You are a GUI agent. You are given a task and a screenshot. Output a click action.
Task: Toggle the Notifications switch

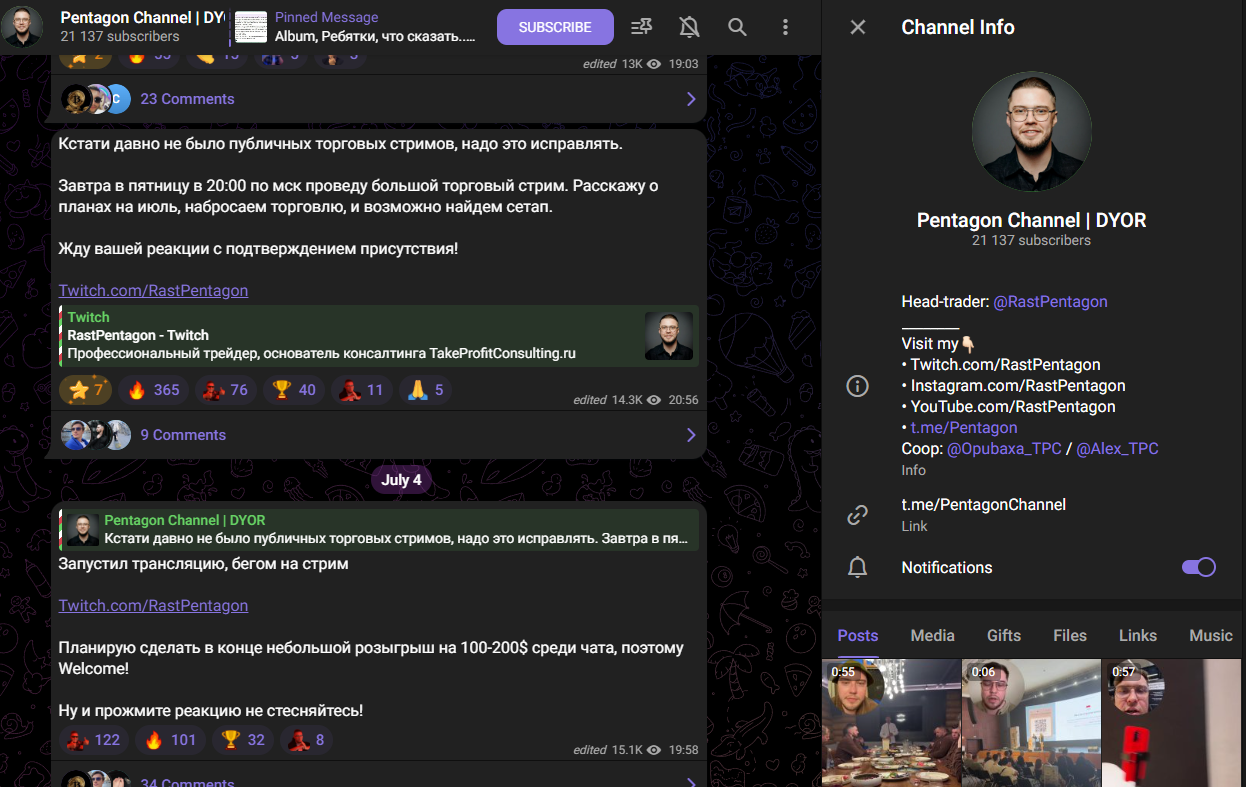1199,567
